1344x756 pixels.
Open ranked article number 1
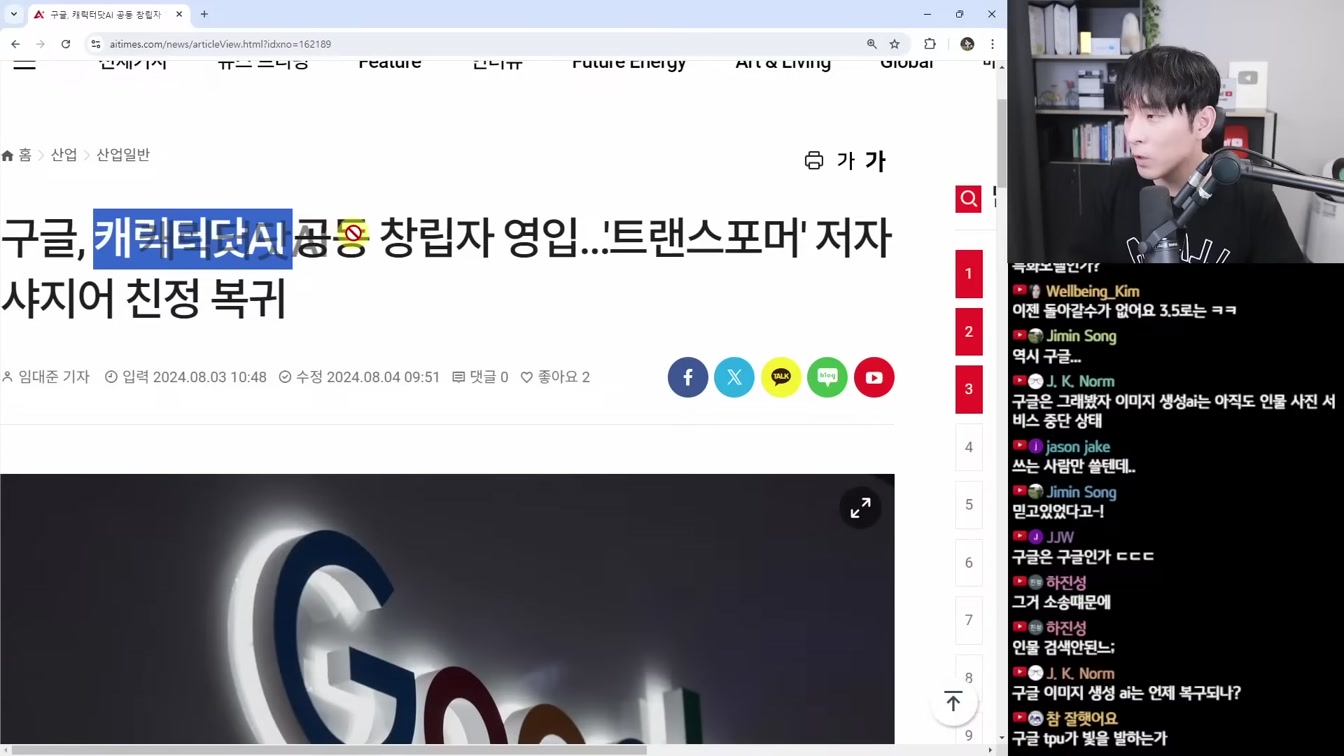click(x=968, y=274)
